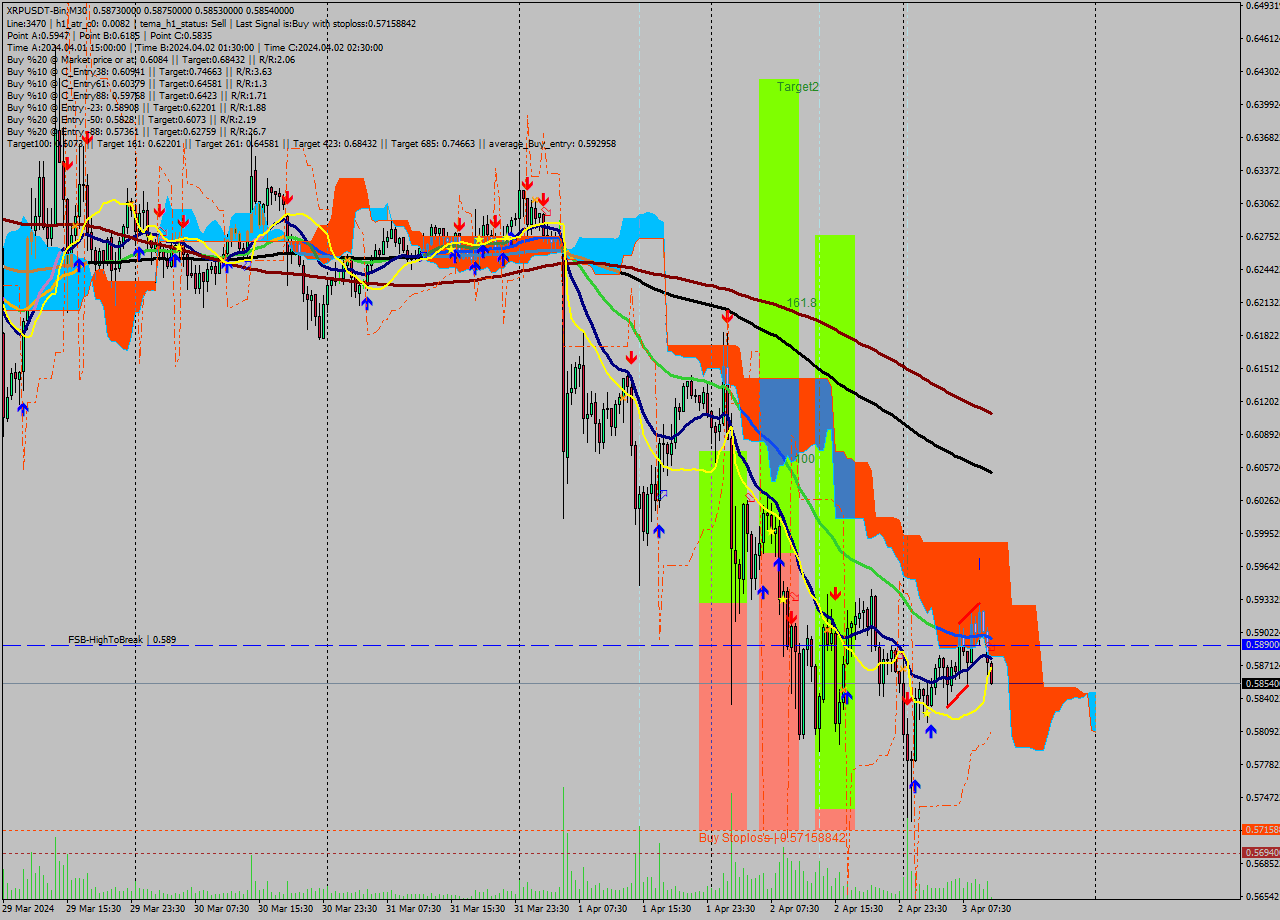Click the current price tag 0.58540
This screenshot has width=1280, height=920.
(1260, 683)
